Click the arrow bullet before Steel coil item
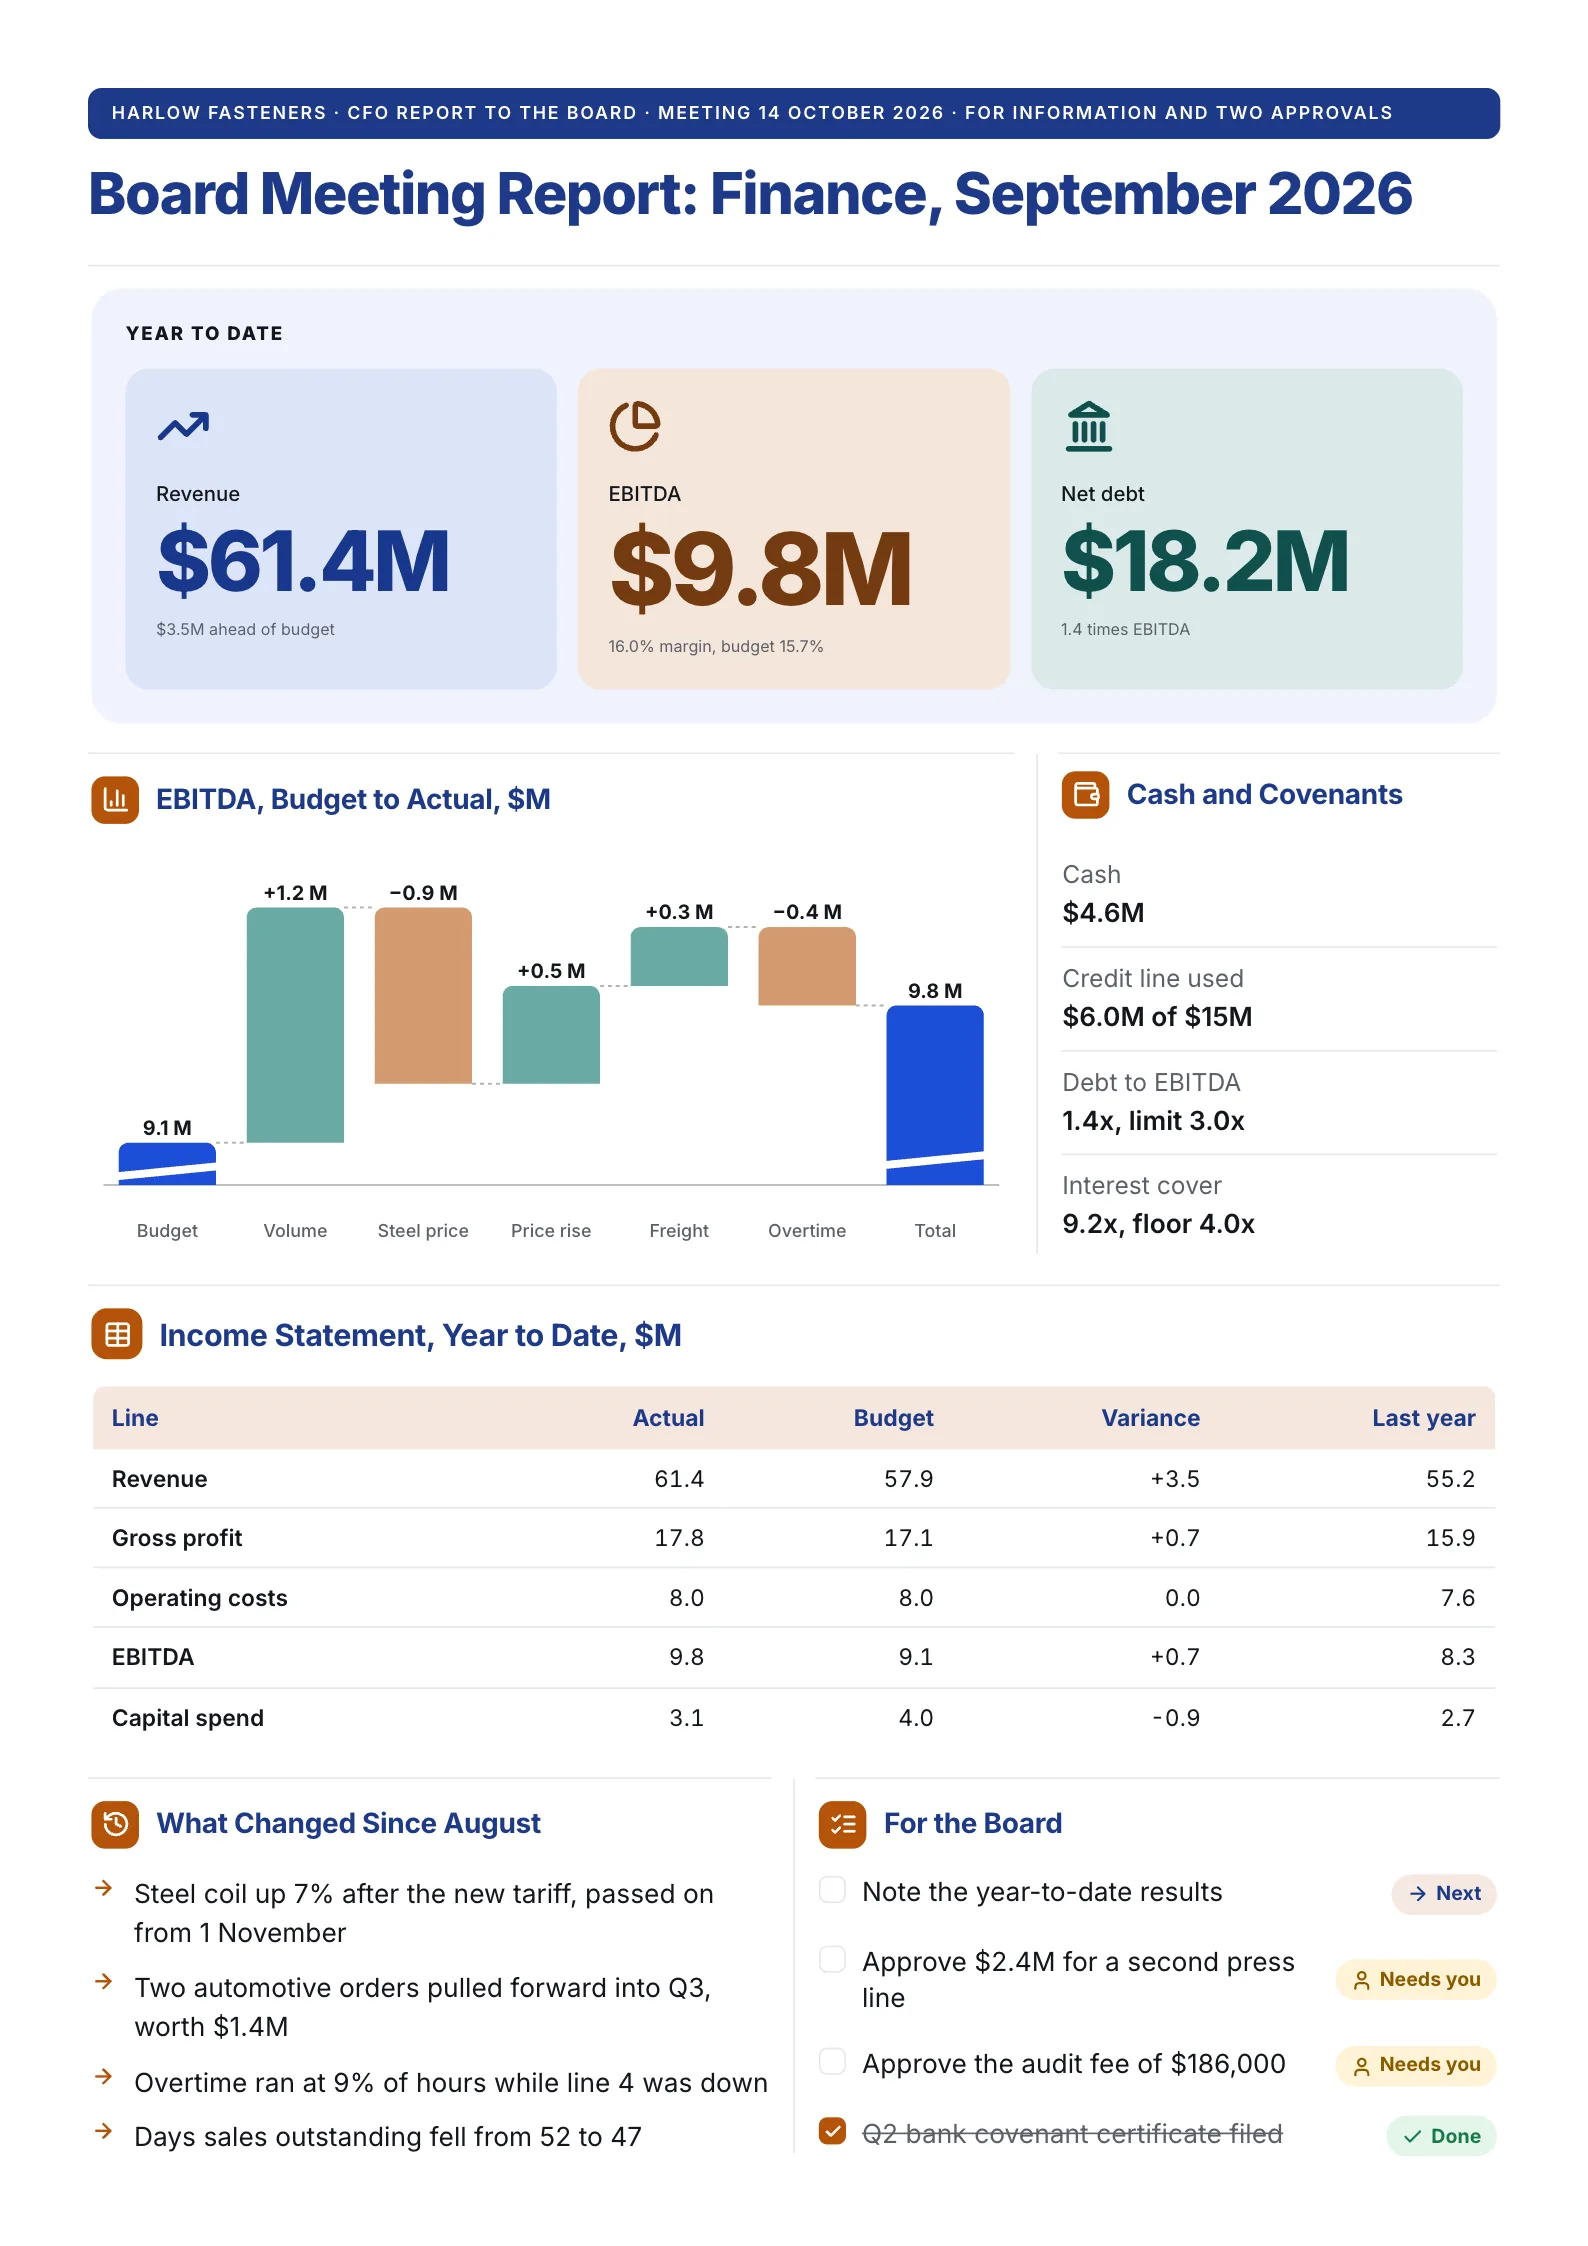This screenshot has width=1588, height=2246. 103,1888
